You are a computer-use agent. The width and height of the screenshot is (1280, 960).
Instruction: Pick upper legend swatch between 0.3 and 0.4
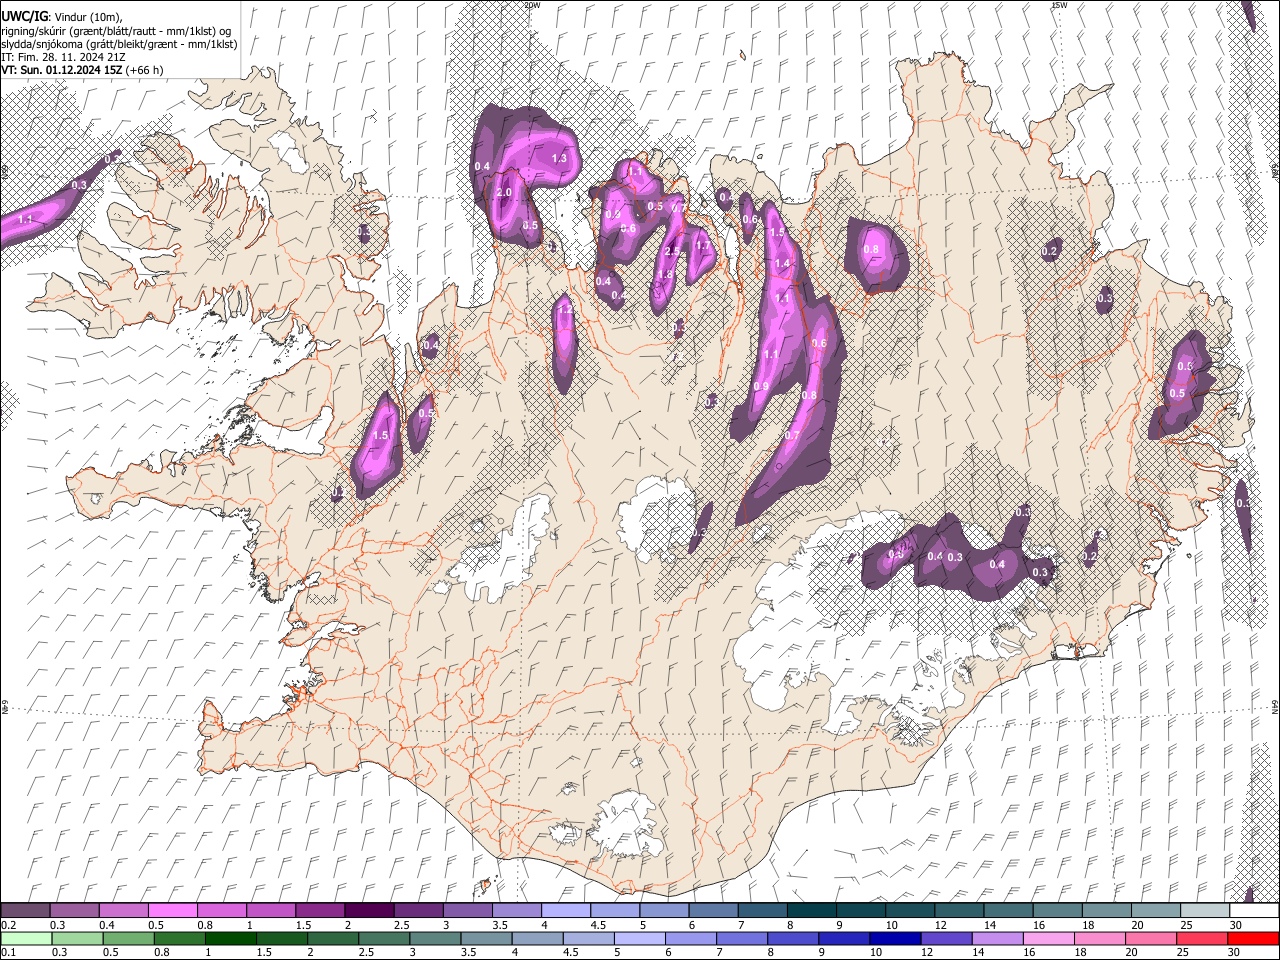(x=74, y=911)
